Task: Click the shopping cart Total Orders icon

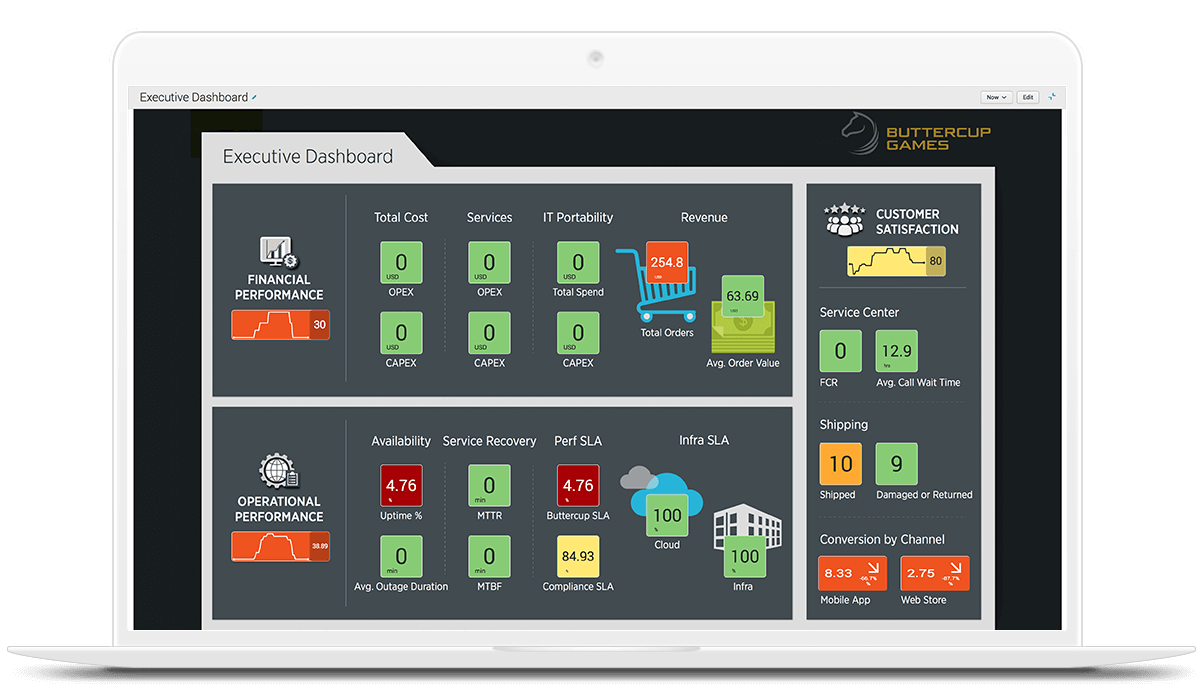Action: pos(664,291)
